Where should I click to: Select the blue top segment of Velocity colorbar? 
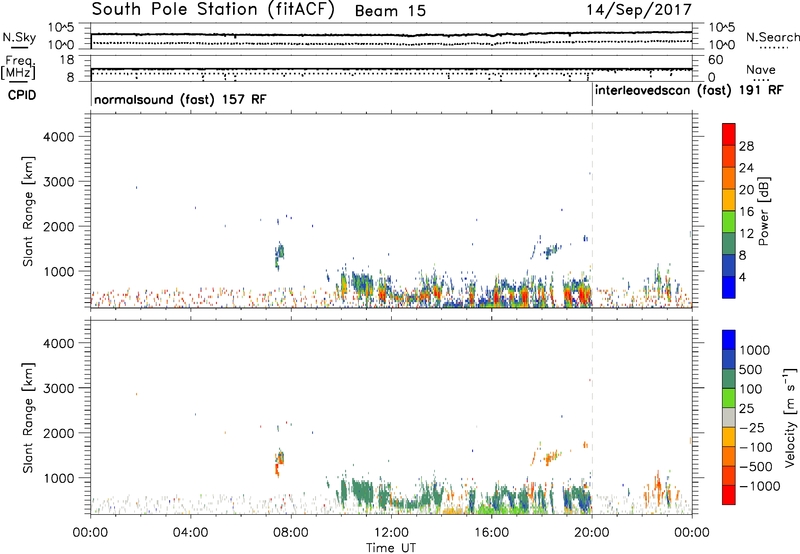(729, 340)
